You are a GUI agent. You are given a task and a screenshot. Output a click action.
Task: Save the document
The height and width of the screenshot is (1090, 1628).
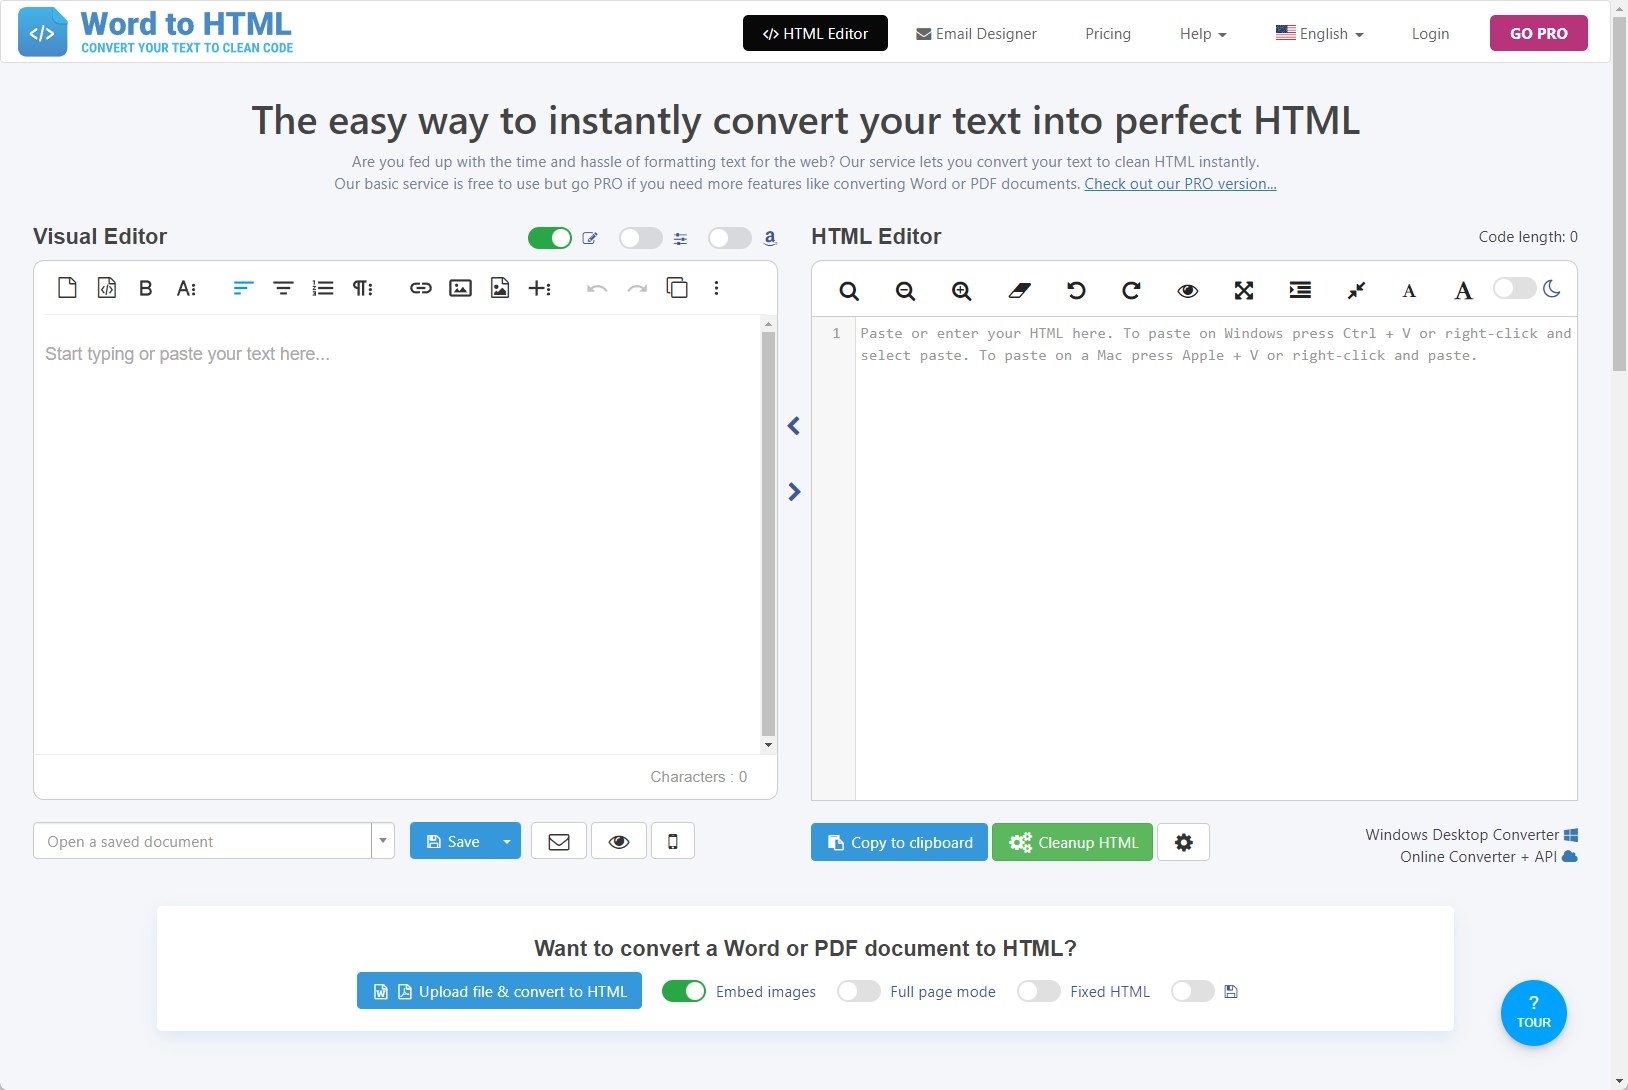click(x=452, y=841)
